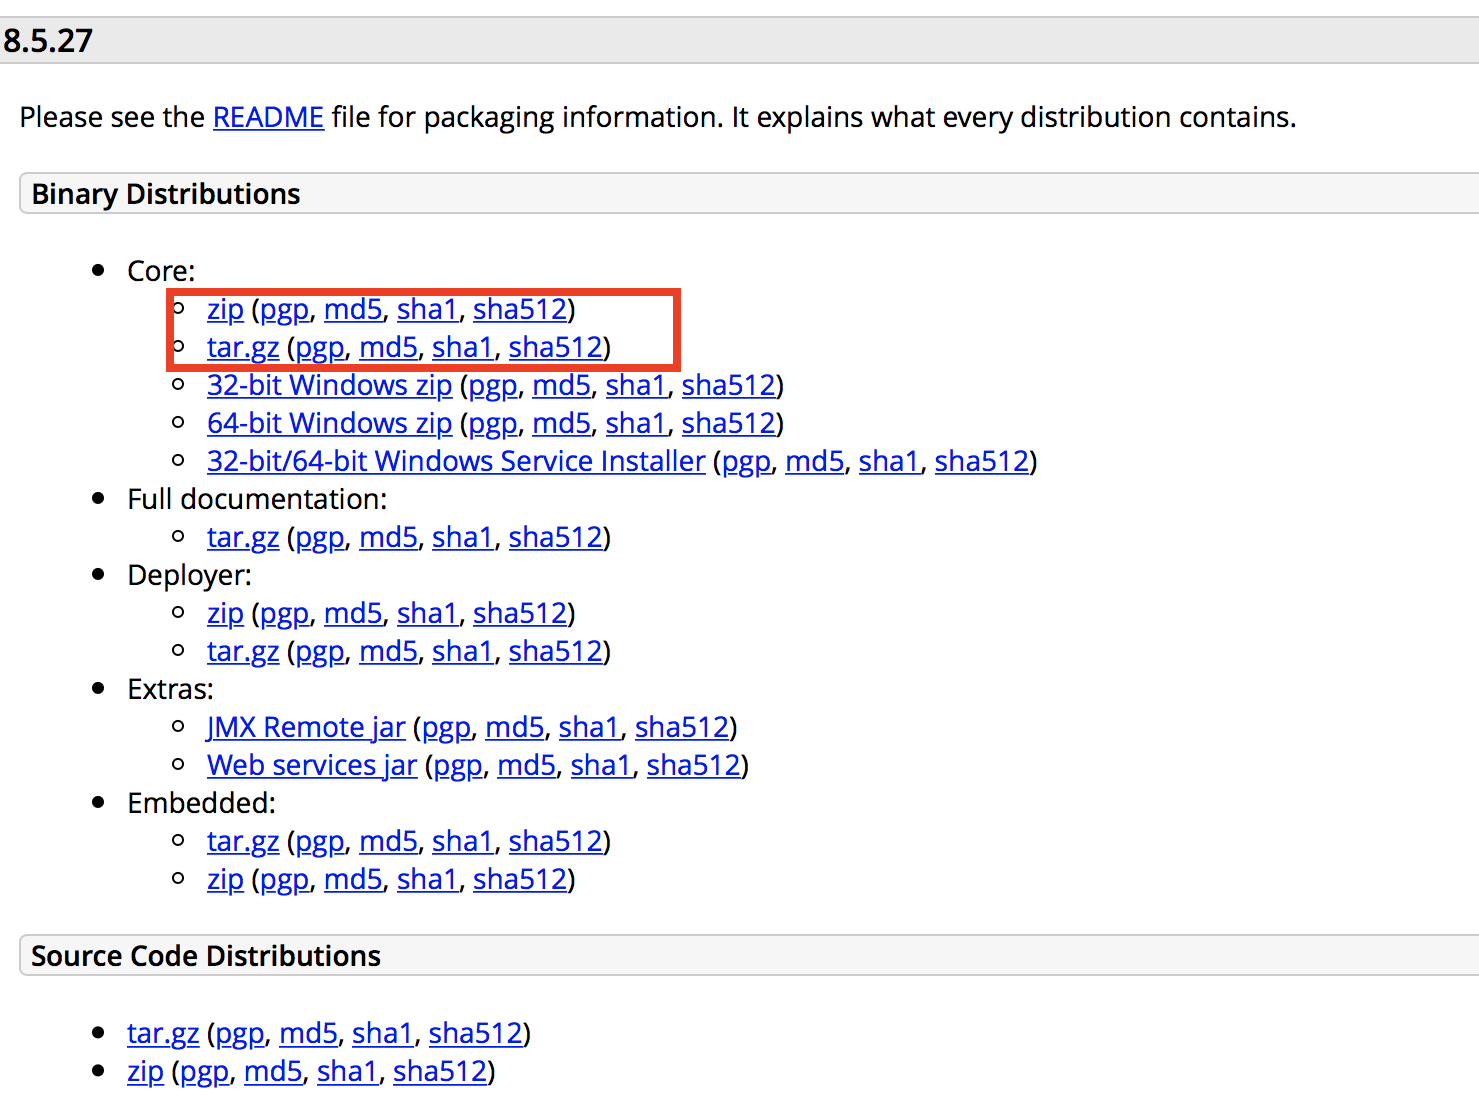Open md5 for Deployer zip

coord(353,614)
